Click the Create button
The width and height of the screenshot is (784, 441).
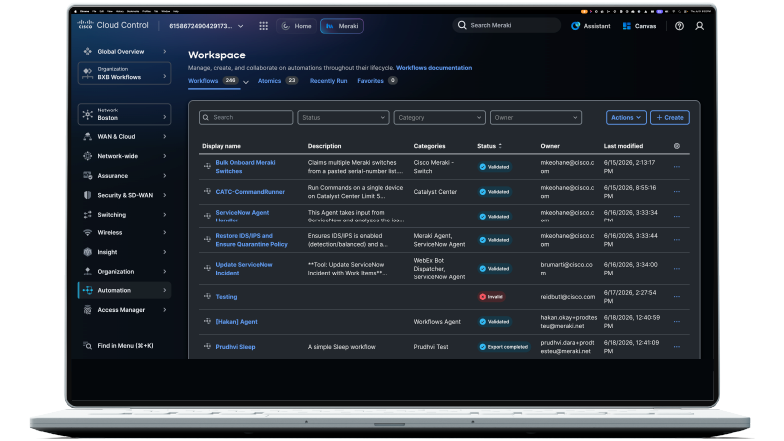coord(670,118)
